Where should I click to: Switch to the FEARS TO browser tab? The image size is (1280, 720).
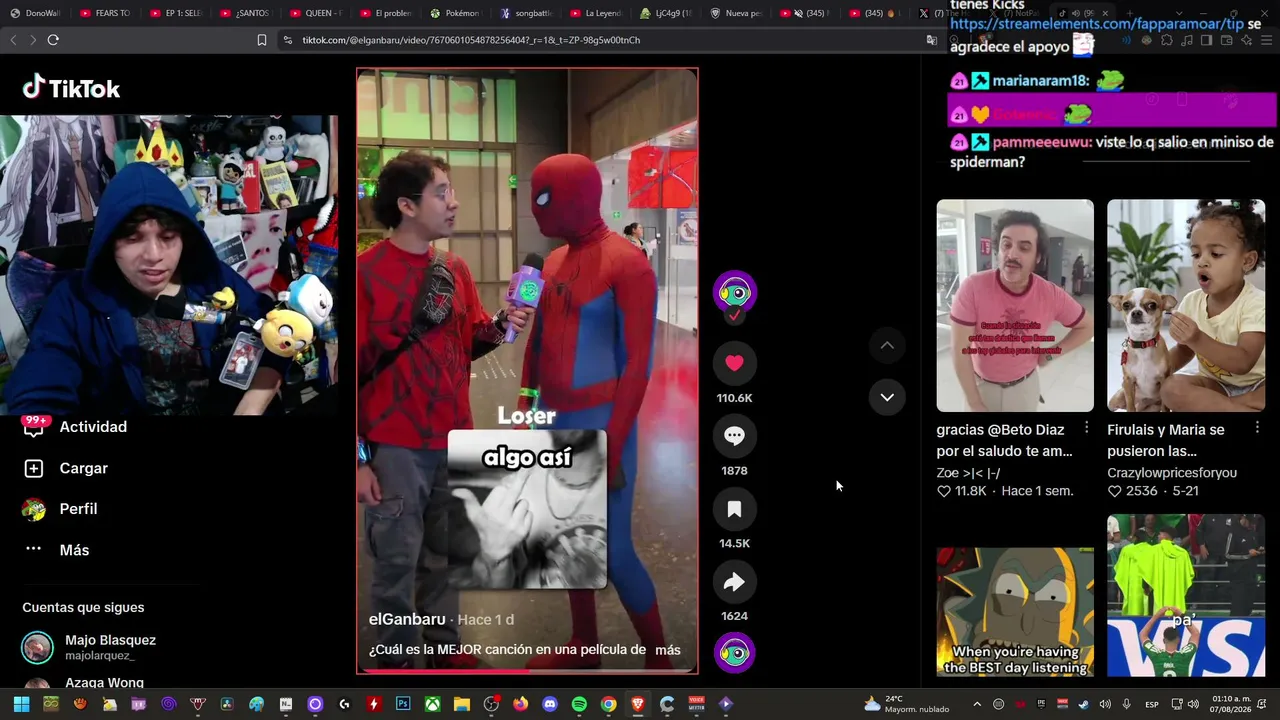105,13
